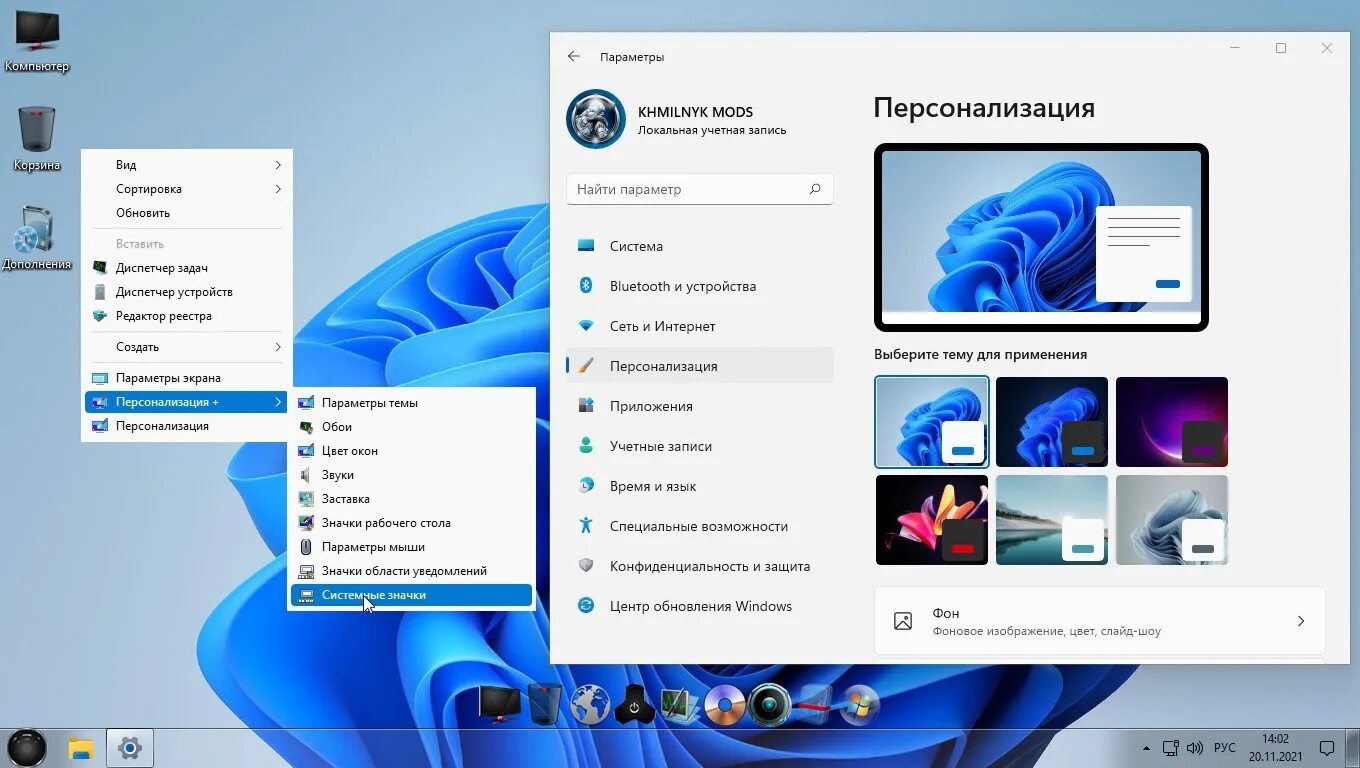Select the plain Персонализация context menu entry
1360x768 pixels.
pos(187,426)
